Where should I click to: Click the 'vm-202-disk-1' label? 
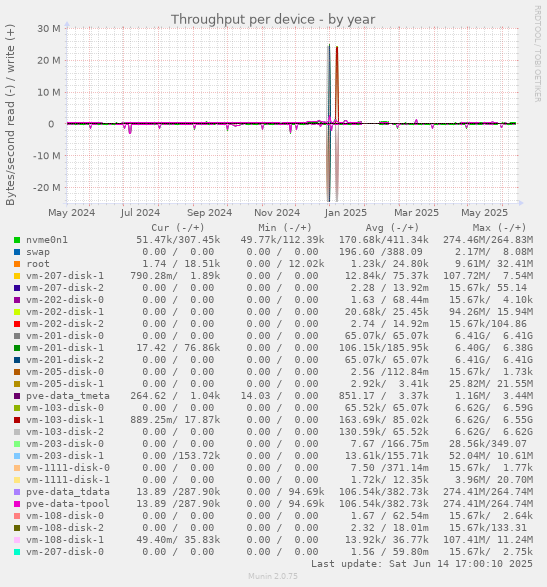(65, 312)
